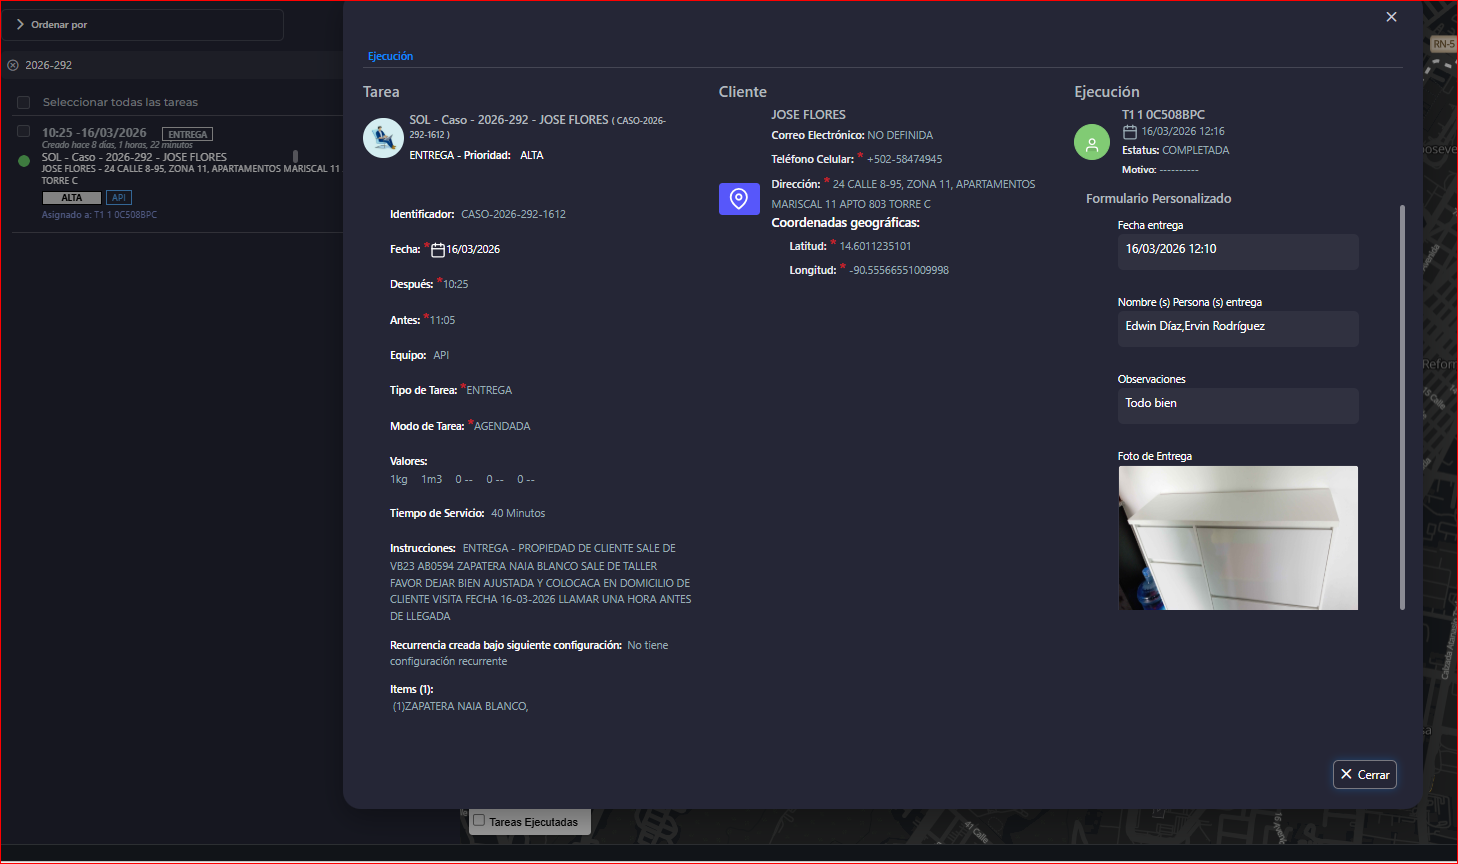Expand the Ordenar por section
This screenshot has height=864, width=1458.
coord(20,25)
